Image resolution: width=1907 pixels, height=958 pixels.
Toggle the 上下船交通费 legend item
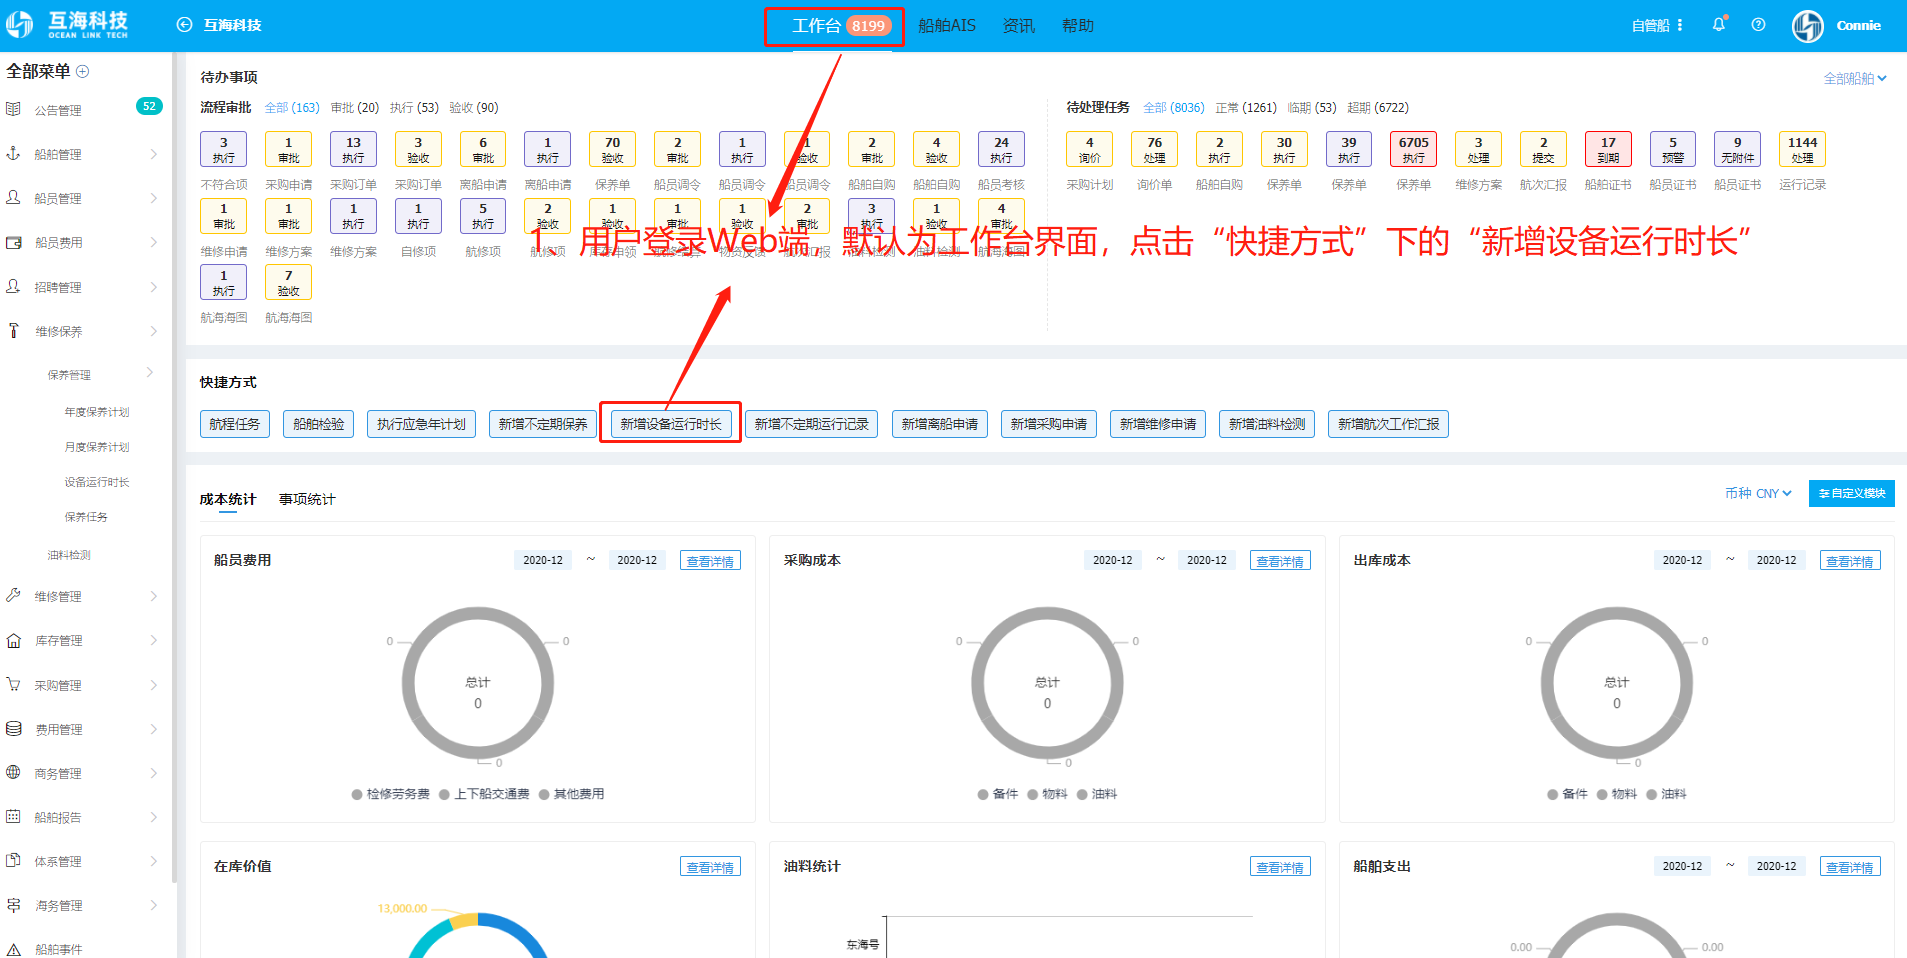pos(484,794)
